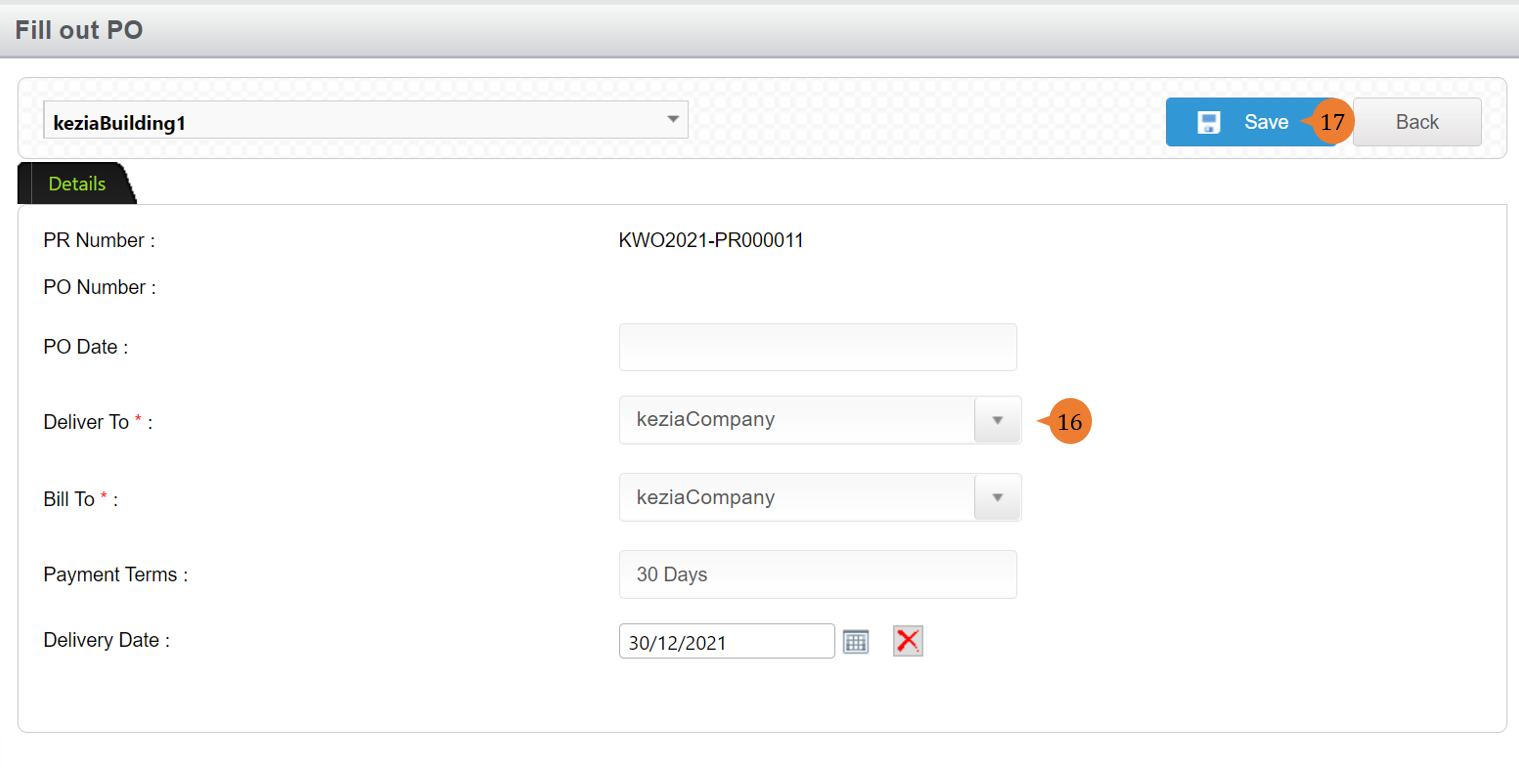Click the floppy disk icon on Save
The height and width of the screenshot is (768, 1519).
[1209, 123]
